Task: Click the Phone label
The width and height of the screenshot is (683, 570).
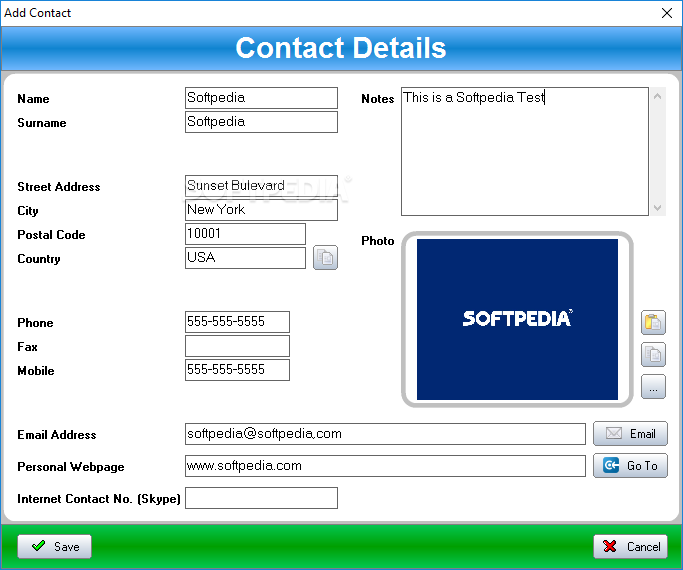Action: click(35, 323)
